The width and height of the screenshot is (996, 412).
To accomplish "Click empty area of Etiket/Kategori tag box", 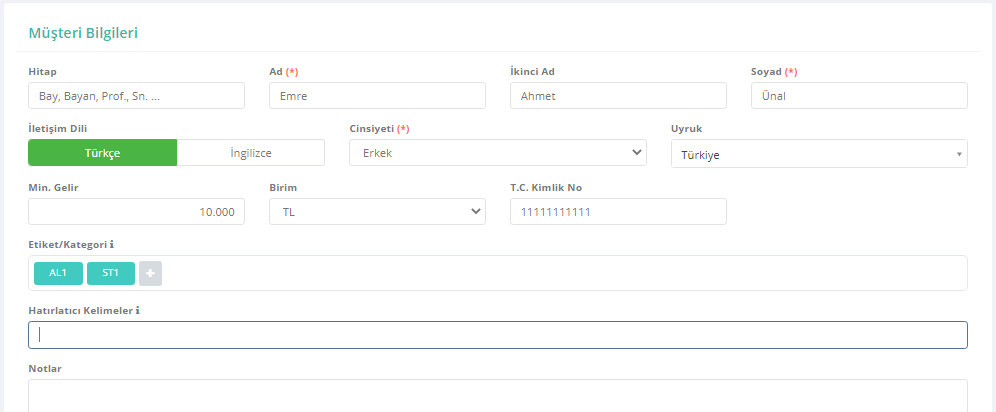I will [564, 273].
